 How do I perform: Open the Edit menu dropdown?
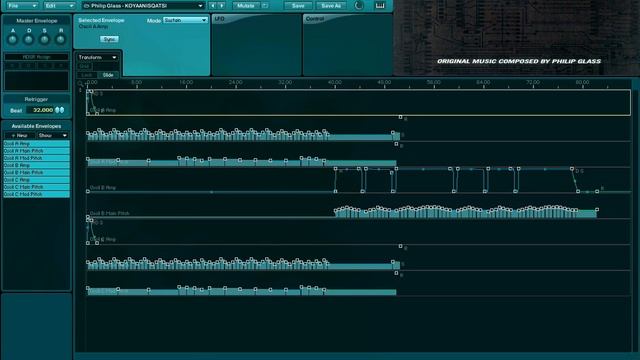click(x=60, y=6)
